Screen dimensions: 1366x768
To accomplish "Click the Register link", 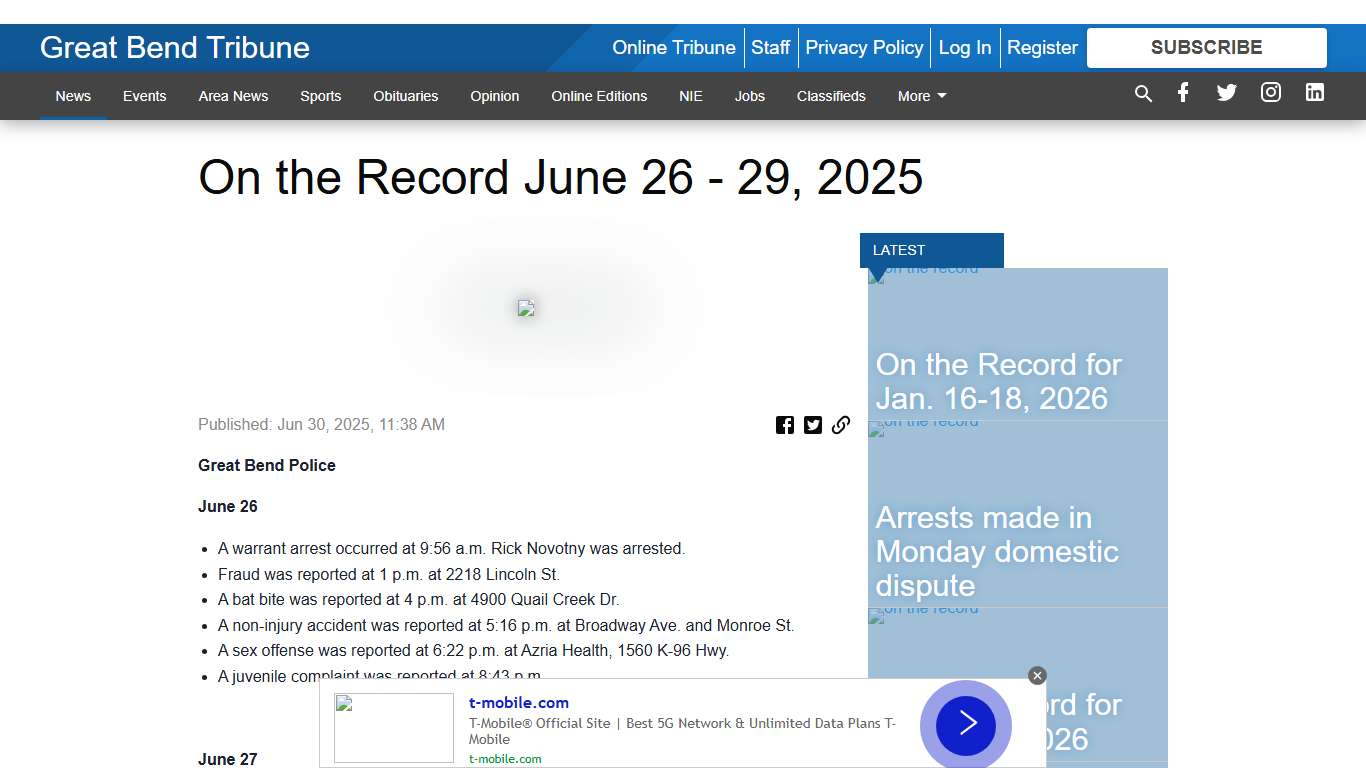I will [x=1042, y=47].
